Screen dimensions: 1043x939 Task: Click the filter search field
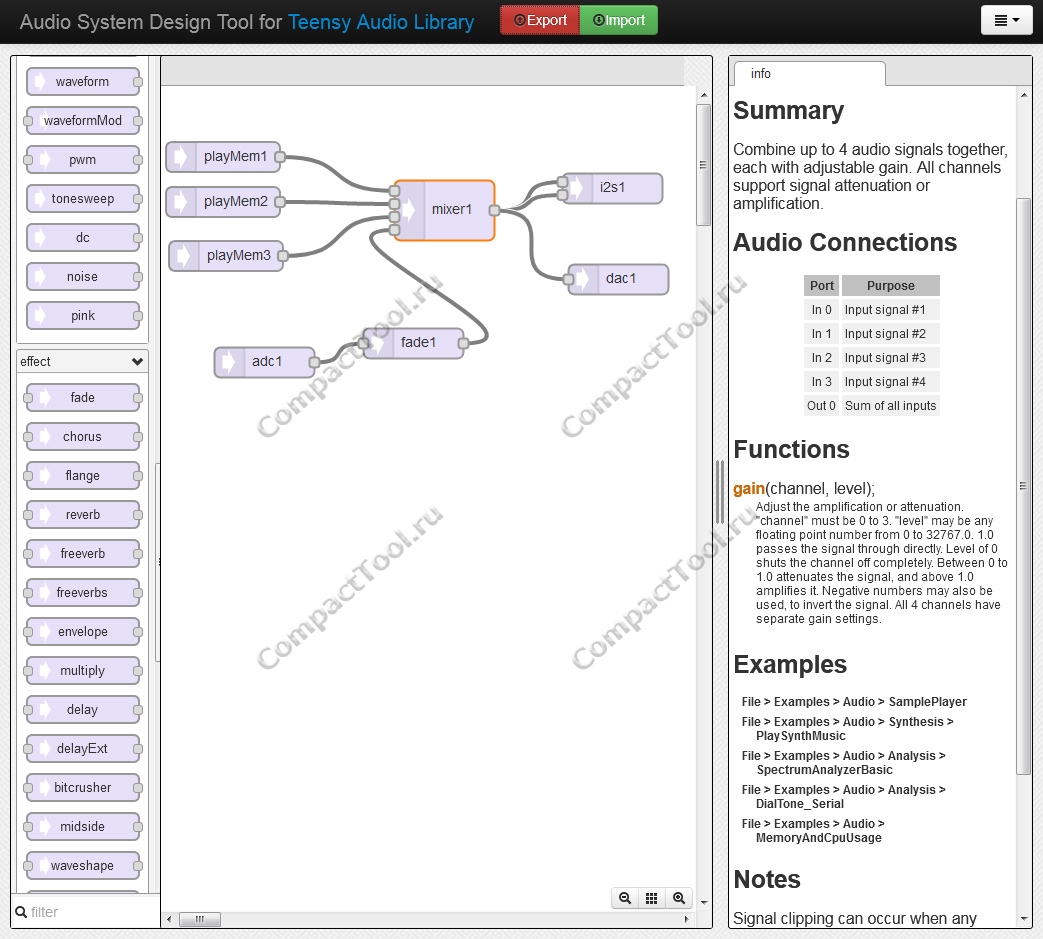[x=86, y=912]
